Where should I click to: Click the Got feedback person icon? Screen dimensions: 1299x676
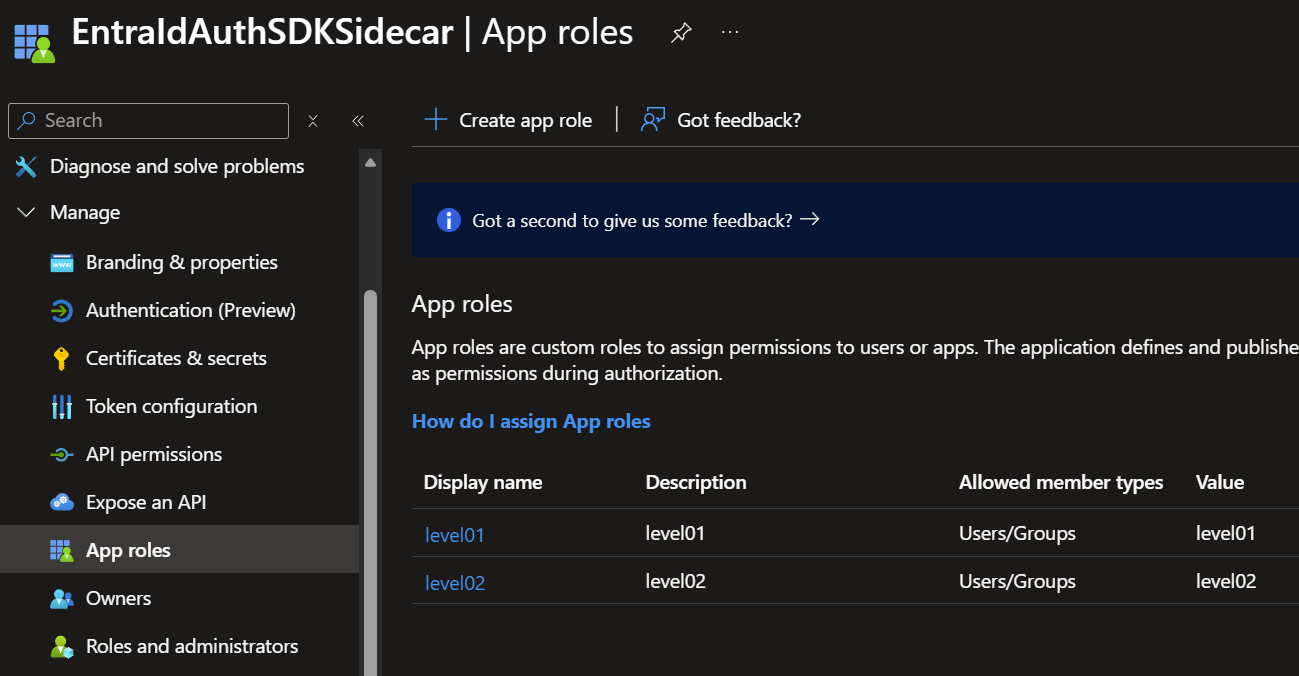[653, 120]
